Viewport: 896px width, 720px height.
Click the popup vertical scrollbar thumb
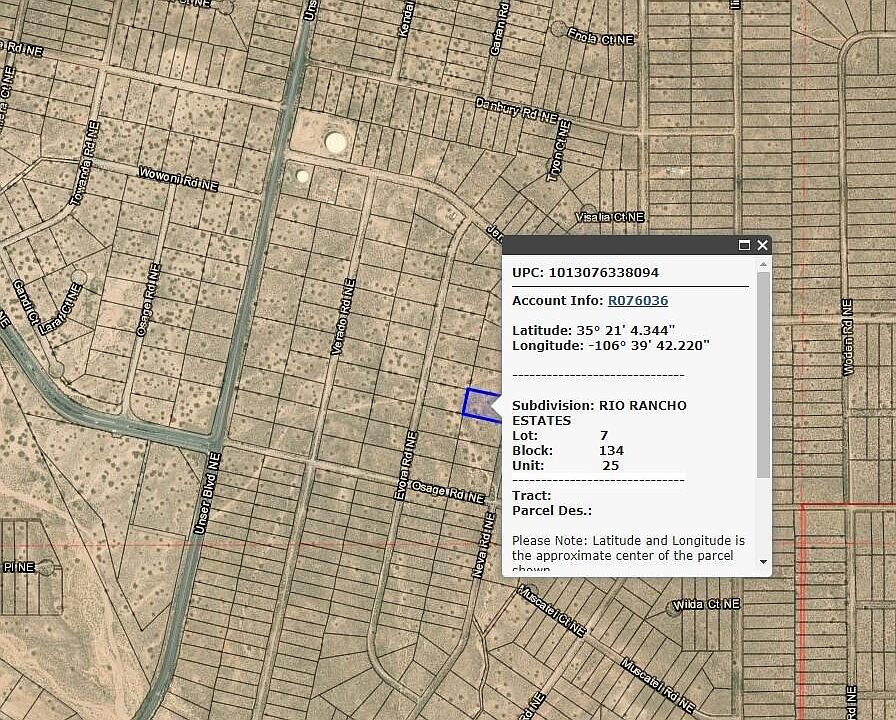coord(764,375)
